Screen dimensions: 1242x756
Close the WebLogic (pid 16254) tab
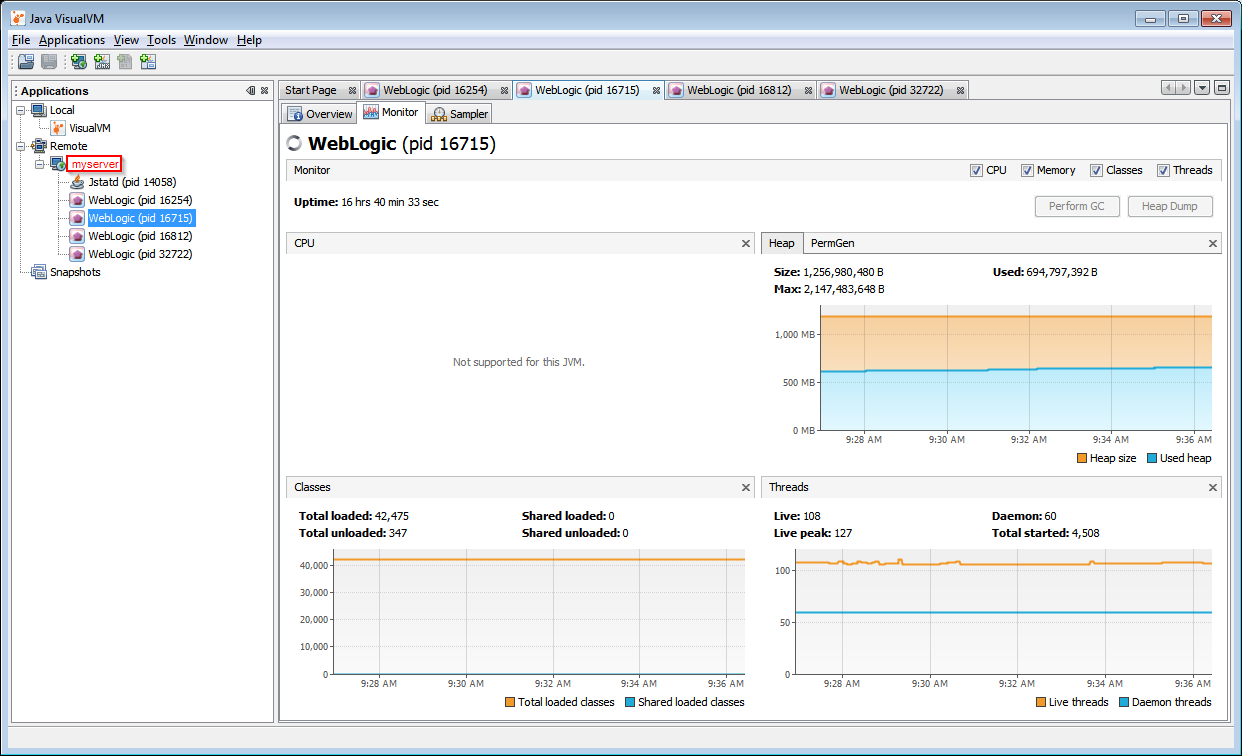pos(504,90)
